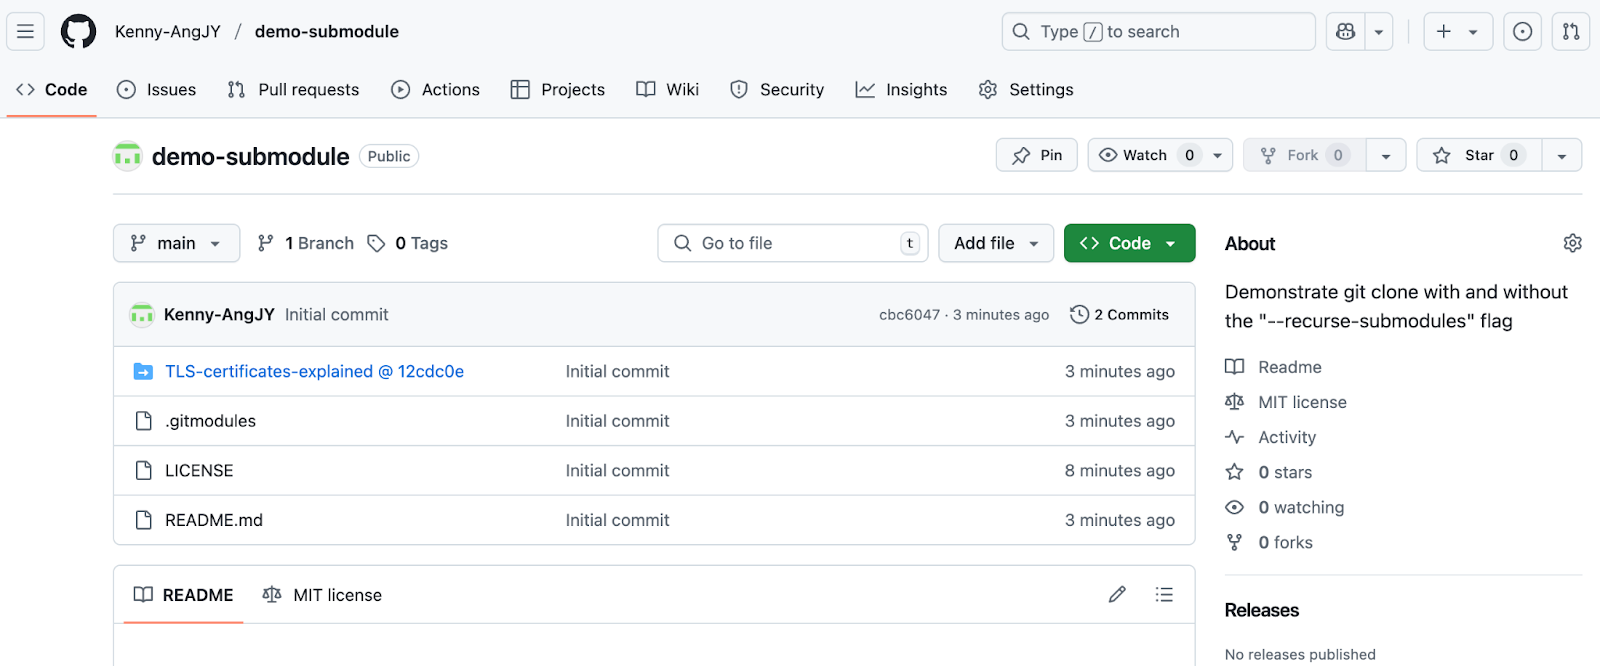Open commit hash cbc6047
Viewport: 1600px width, 666px height.
click(x=909, y=315)
